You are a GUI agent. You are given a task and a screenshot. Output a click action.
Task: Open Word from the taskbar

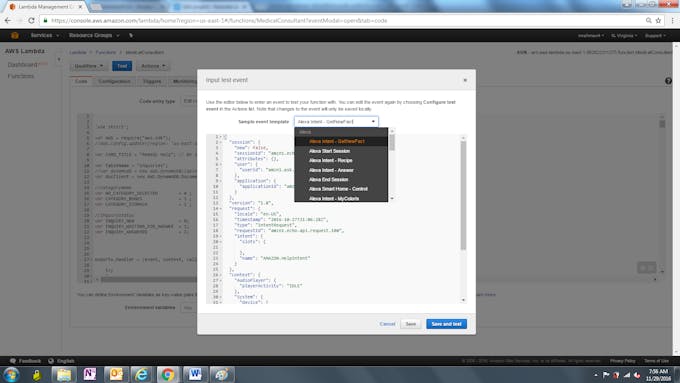[195, 374]
